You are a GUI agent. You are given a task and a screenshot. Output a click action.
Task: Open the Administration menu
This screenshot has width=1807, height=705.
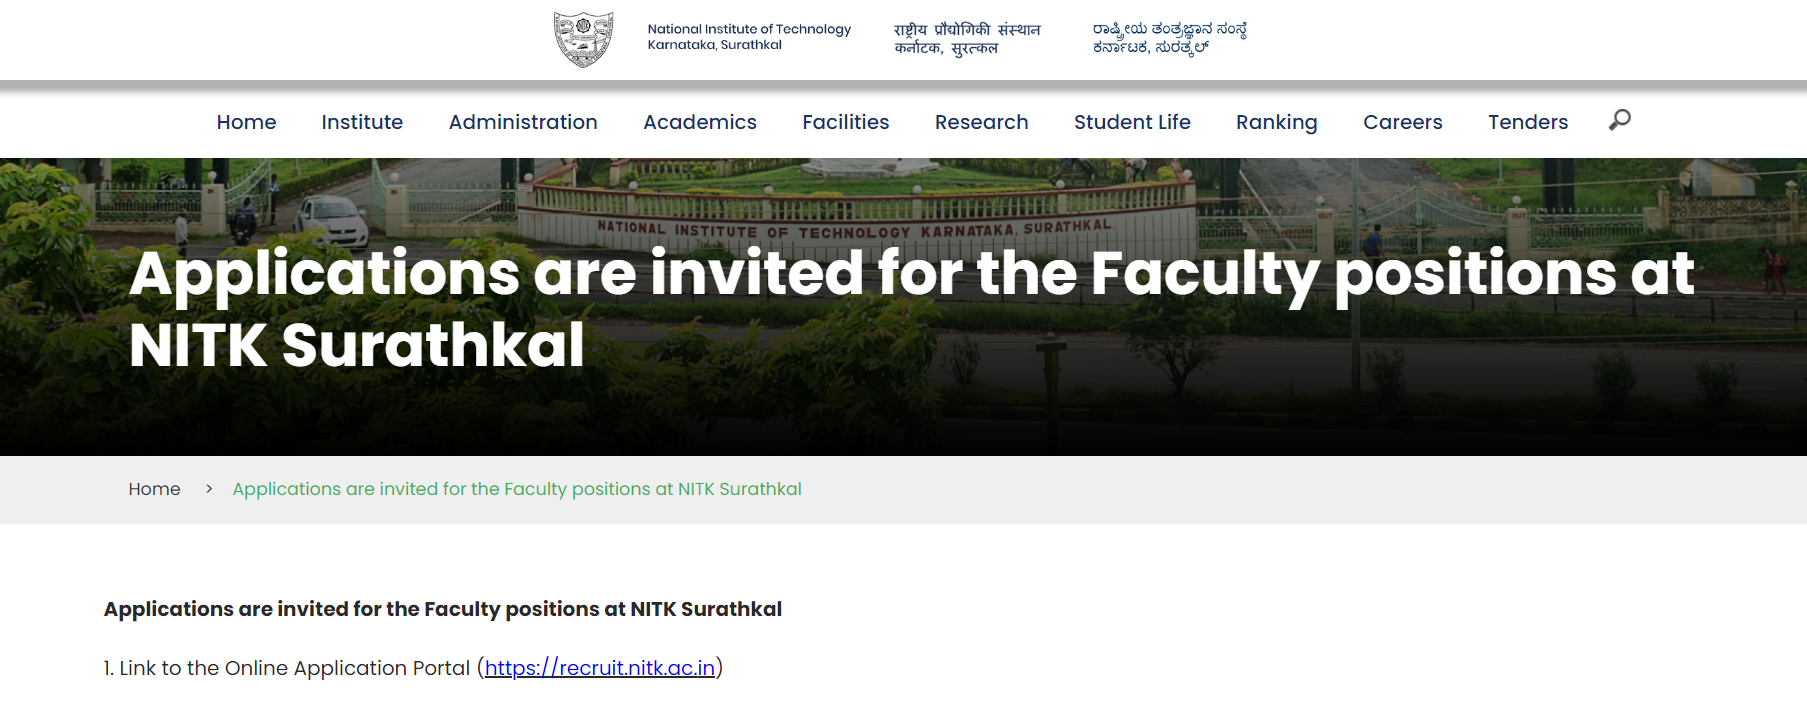coord(523,122)
